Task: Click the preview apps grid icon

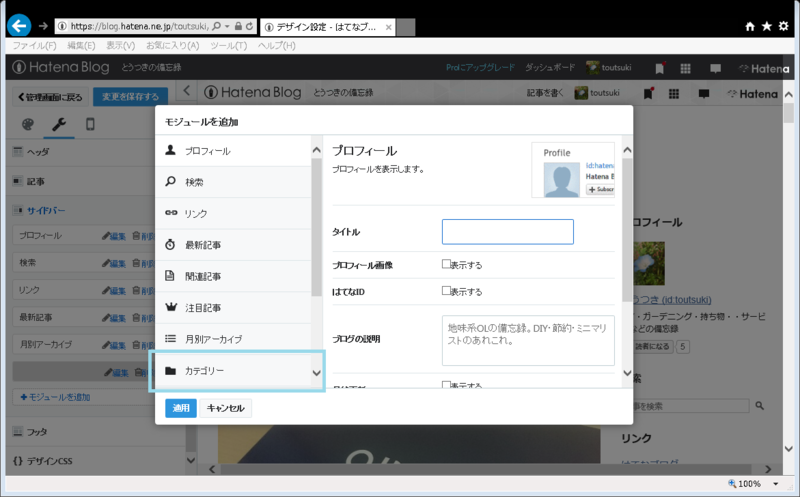Action: tap(674, 94)
